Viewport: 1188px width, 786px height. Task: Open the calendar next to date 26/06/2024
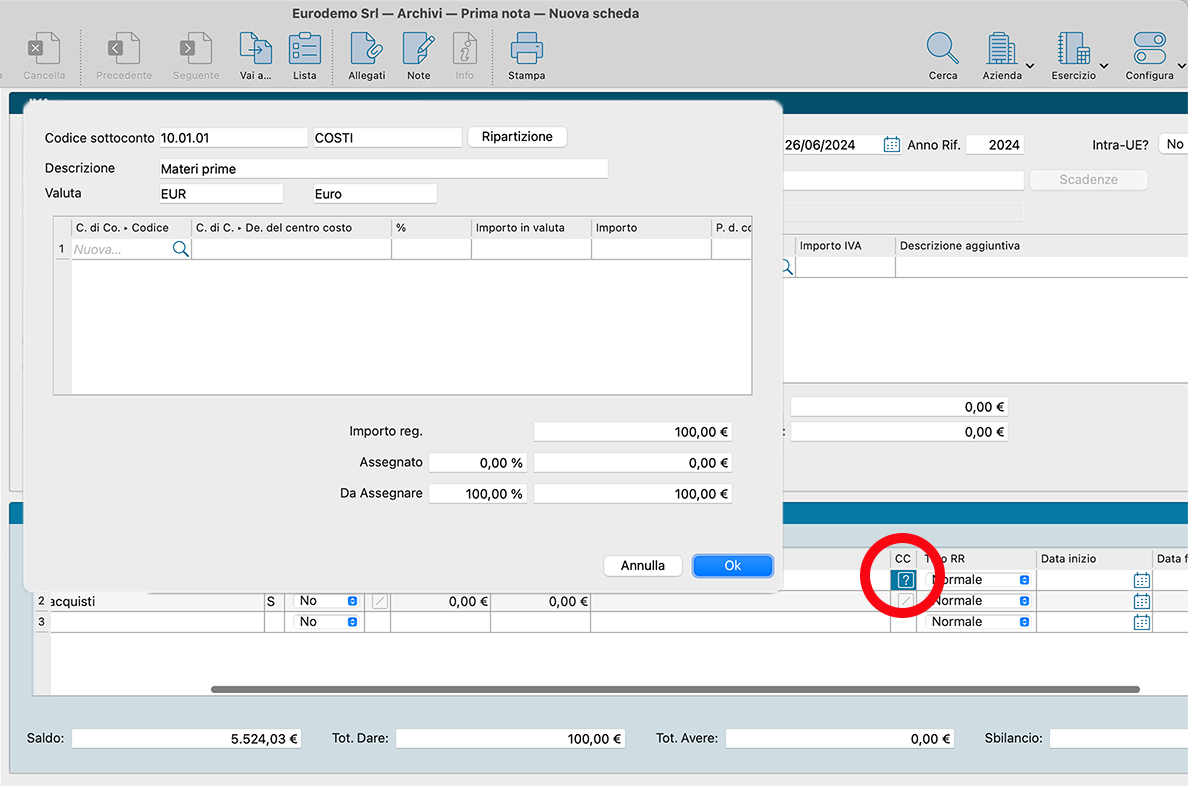click(x=892, y=145)
